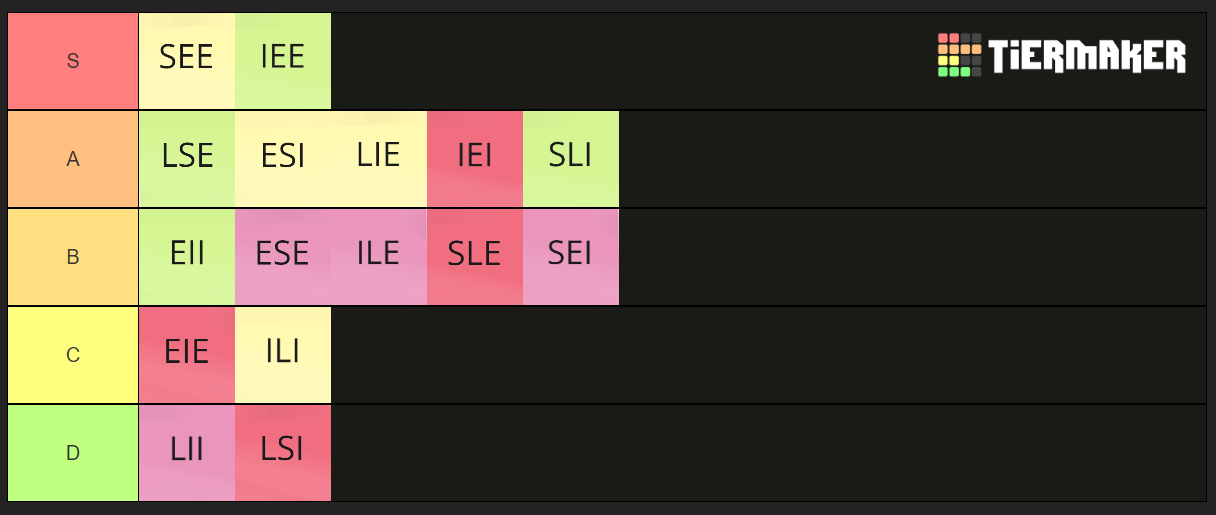Select the LII tile in D tier
This screenshot has height=515, width=1216.
coord(187,453)
